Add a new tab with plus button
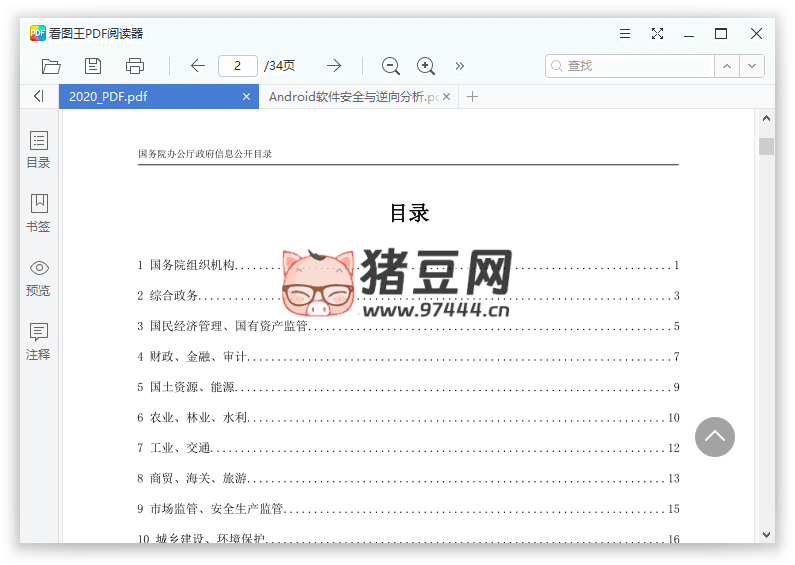This screenshot has width=795, height=565. [x=473, y=97]
